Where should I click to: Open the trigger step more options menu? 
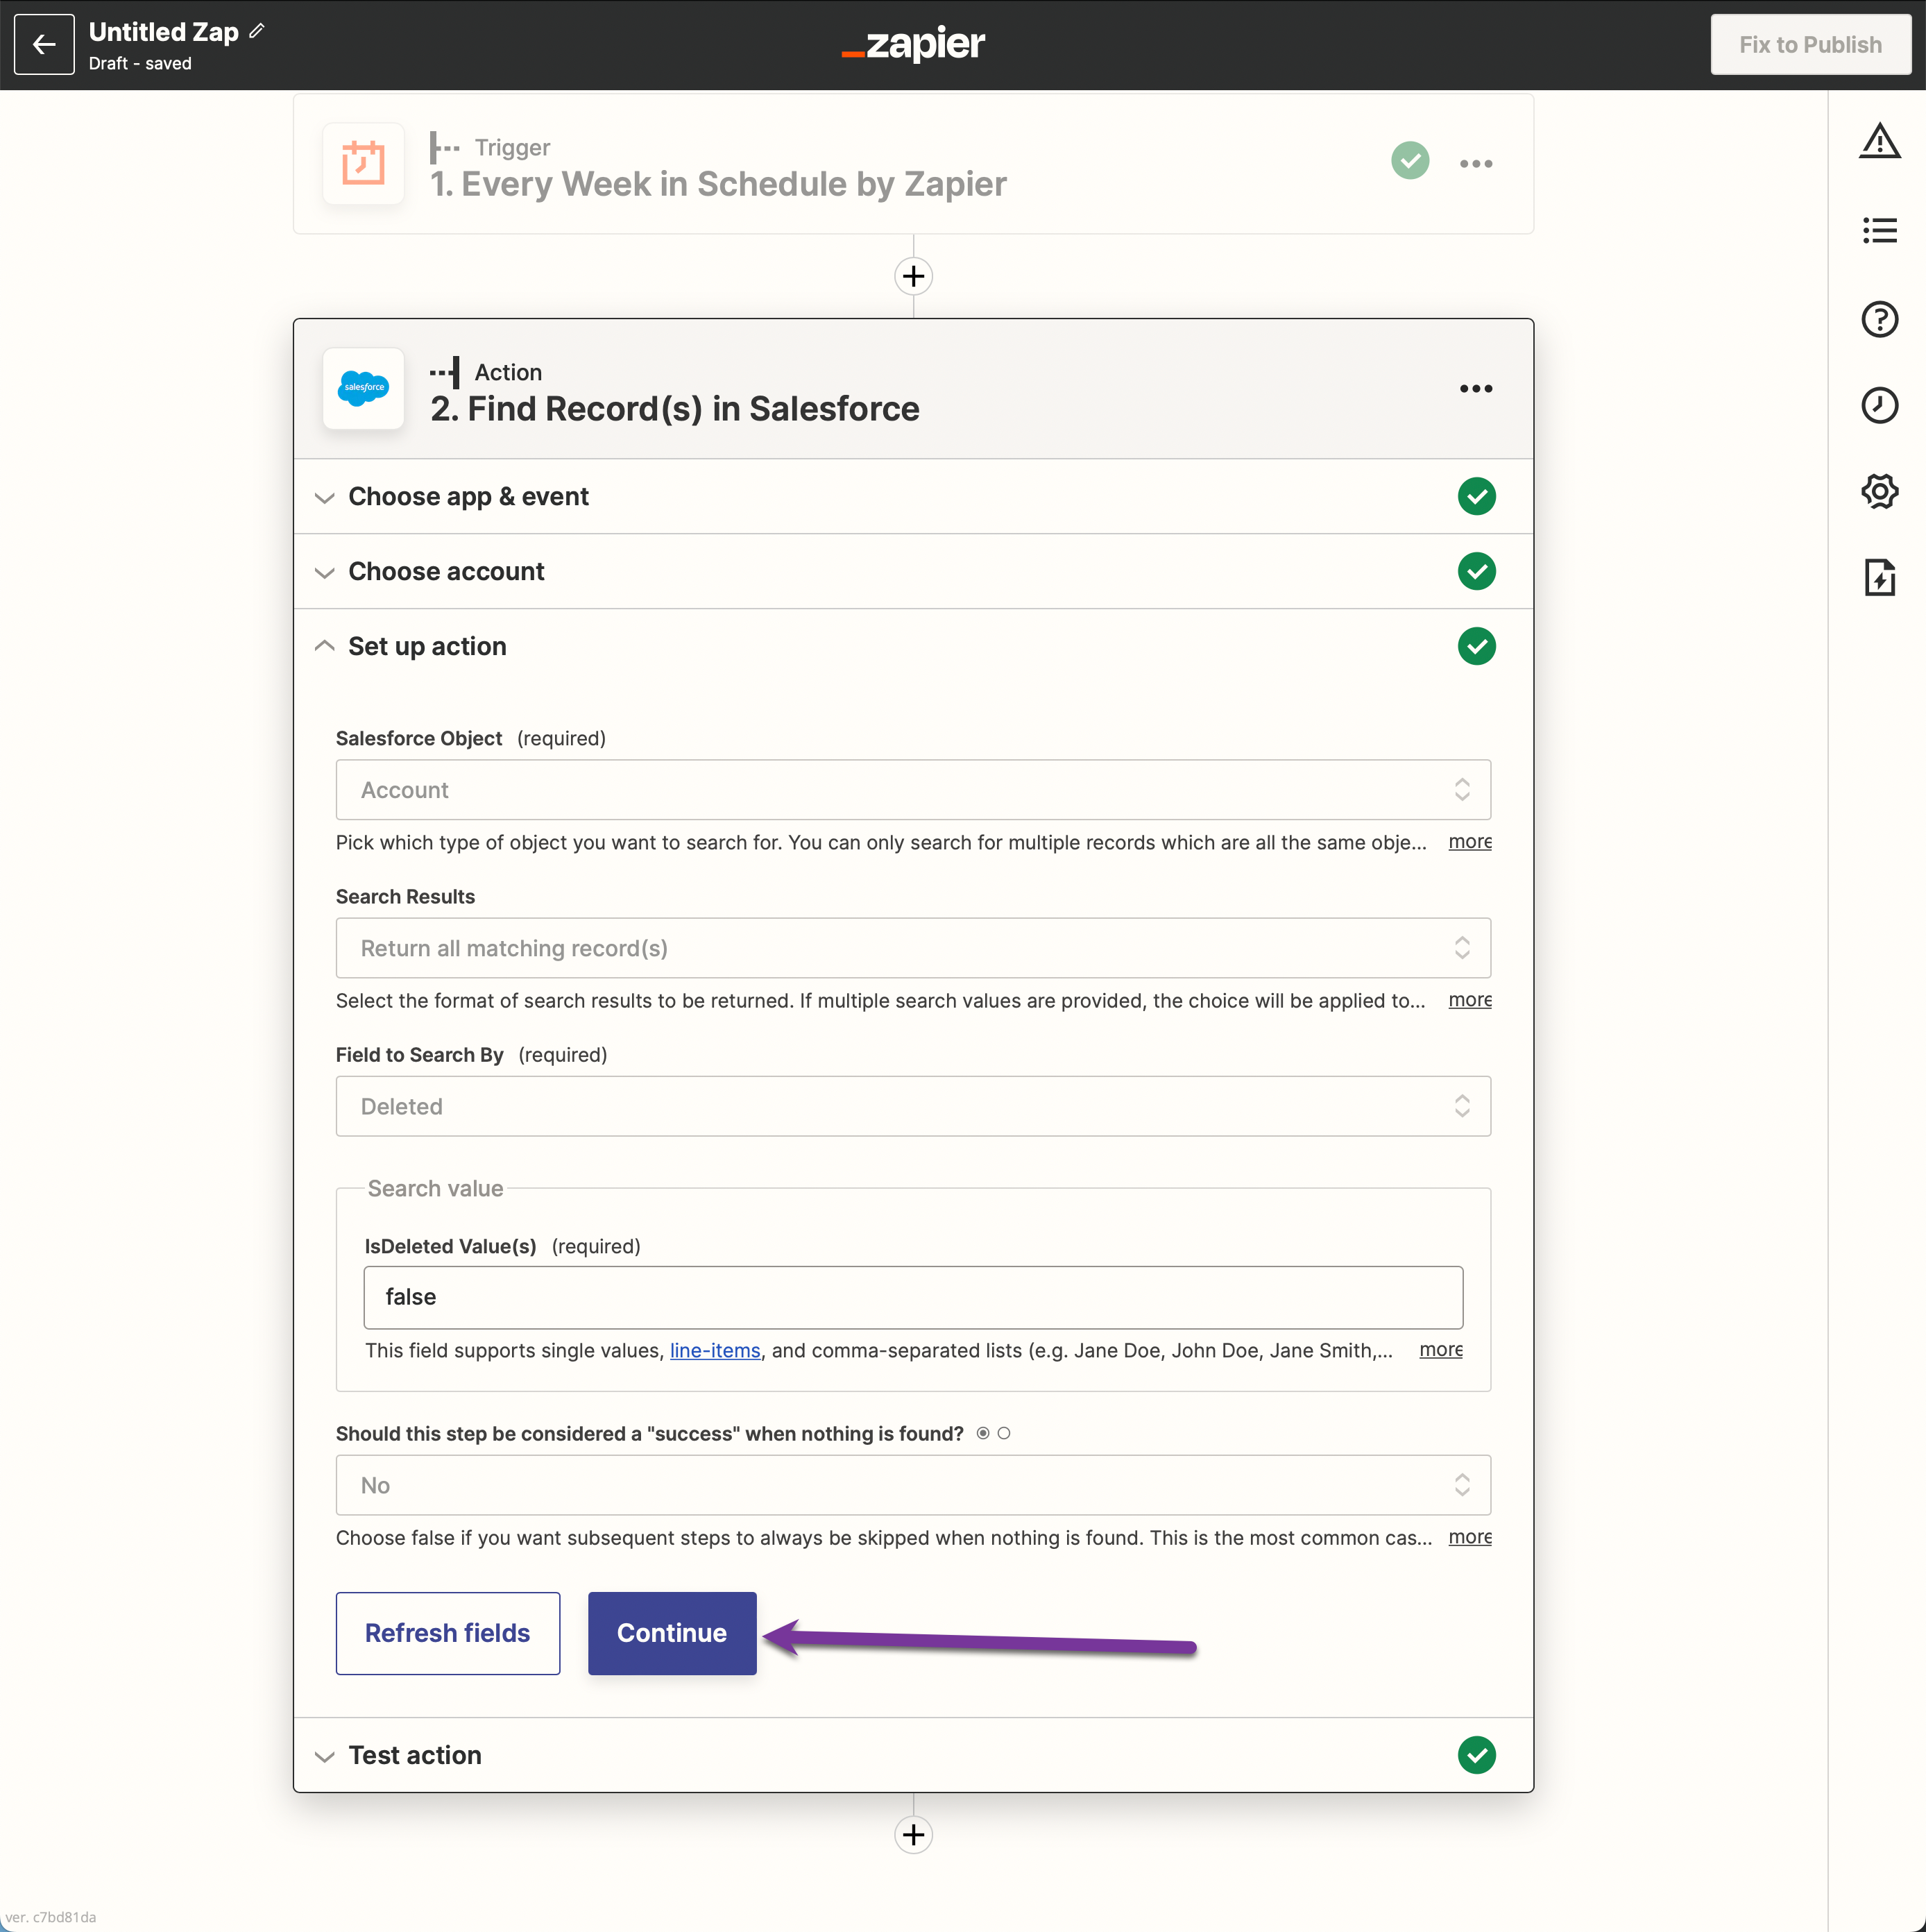point(1476,163)
